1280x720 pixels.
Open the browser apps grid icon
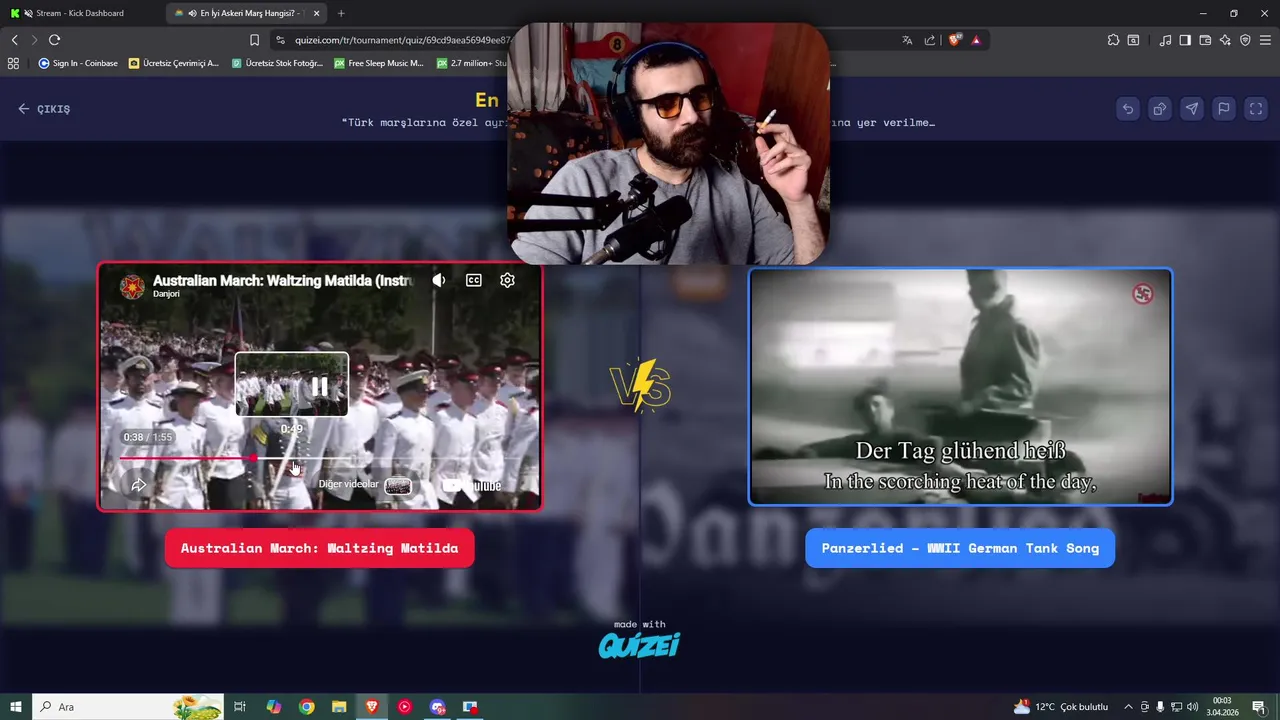point(13,63)
